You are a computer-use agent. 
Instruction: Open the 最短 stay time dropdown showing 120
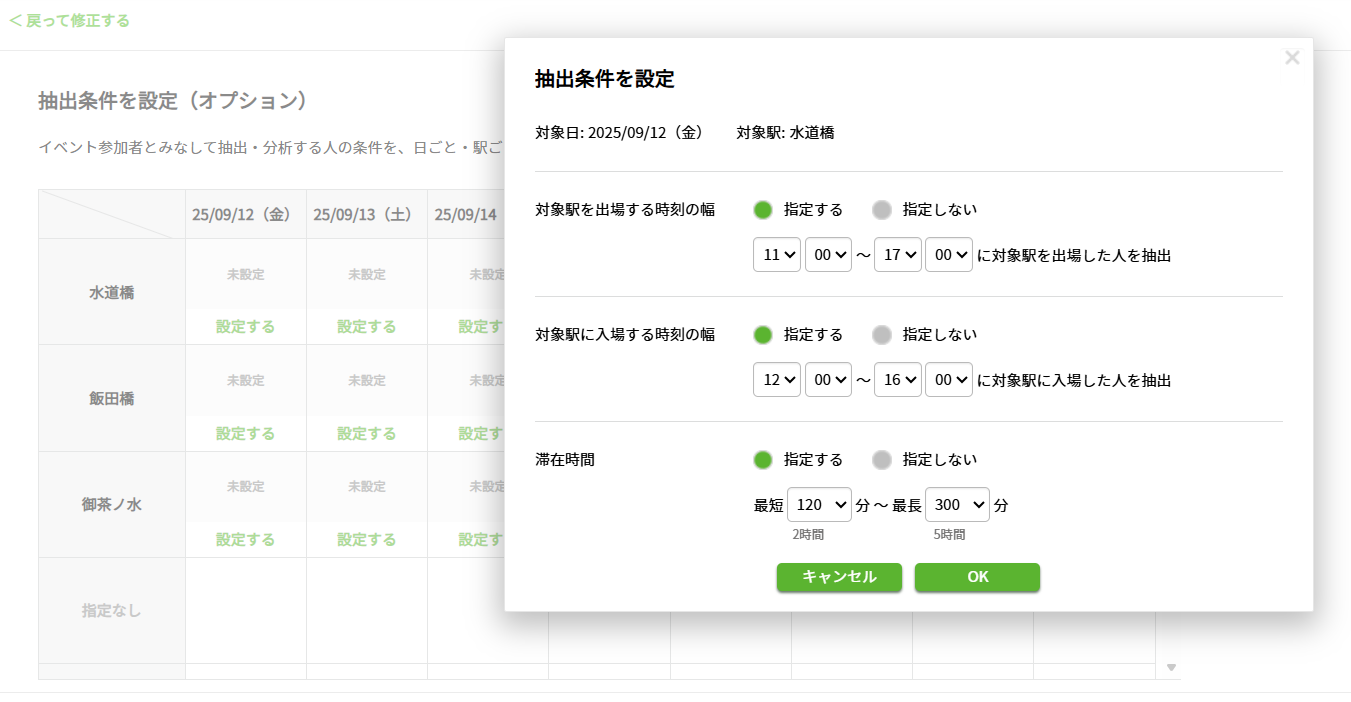[819, 505]
